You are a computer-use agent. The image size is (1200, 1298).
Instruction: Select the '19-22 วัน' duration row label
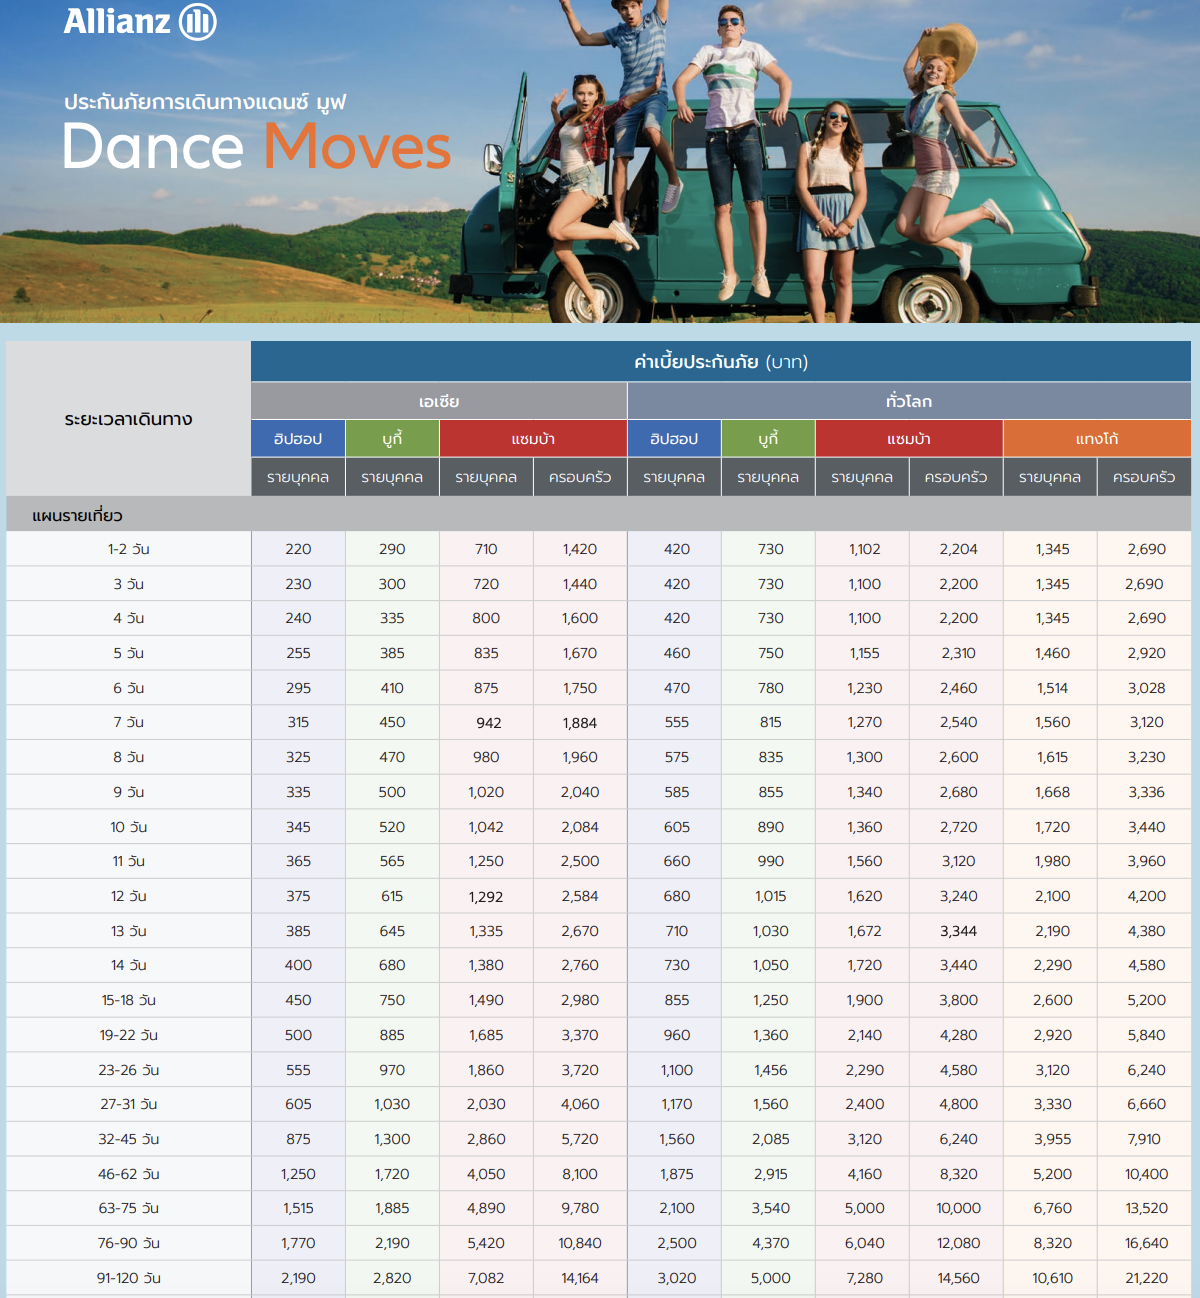(x=129, y=1035)
